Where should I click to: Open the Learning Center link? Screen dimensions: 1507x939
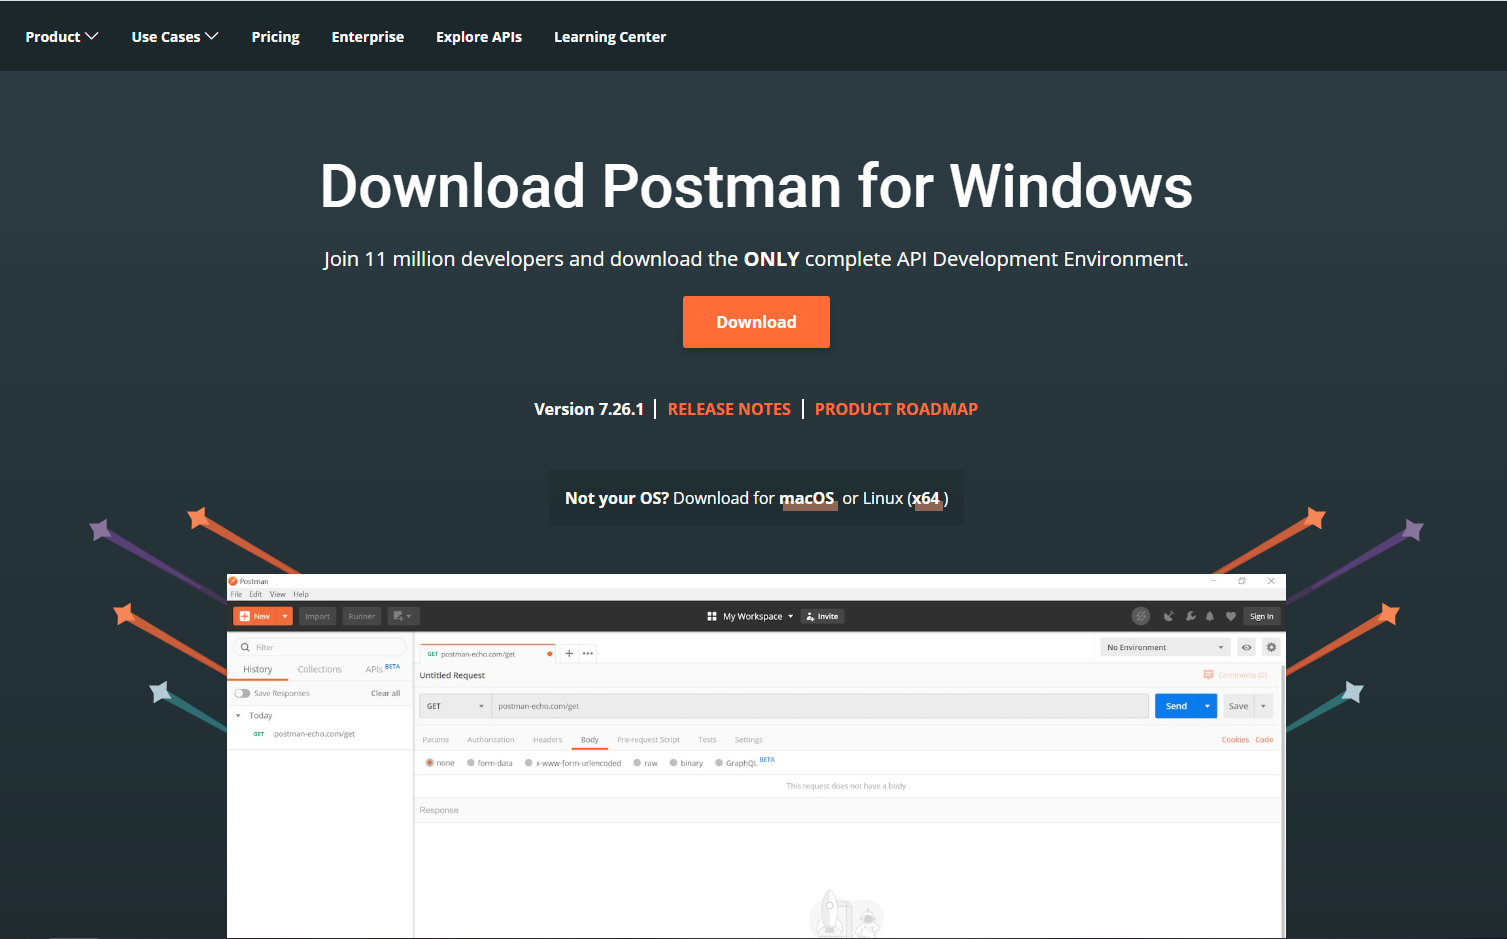tap(610, 37)
